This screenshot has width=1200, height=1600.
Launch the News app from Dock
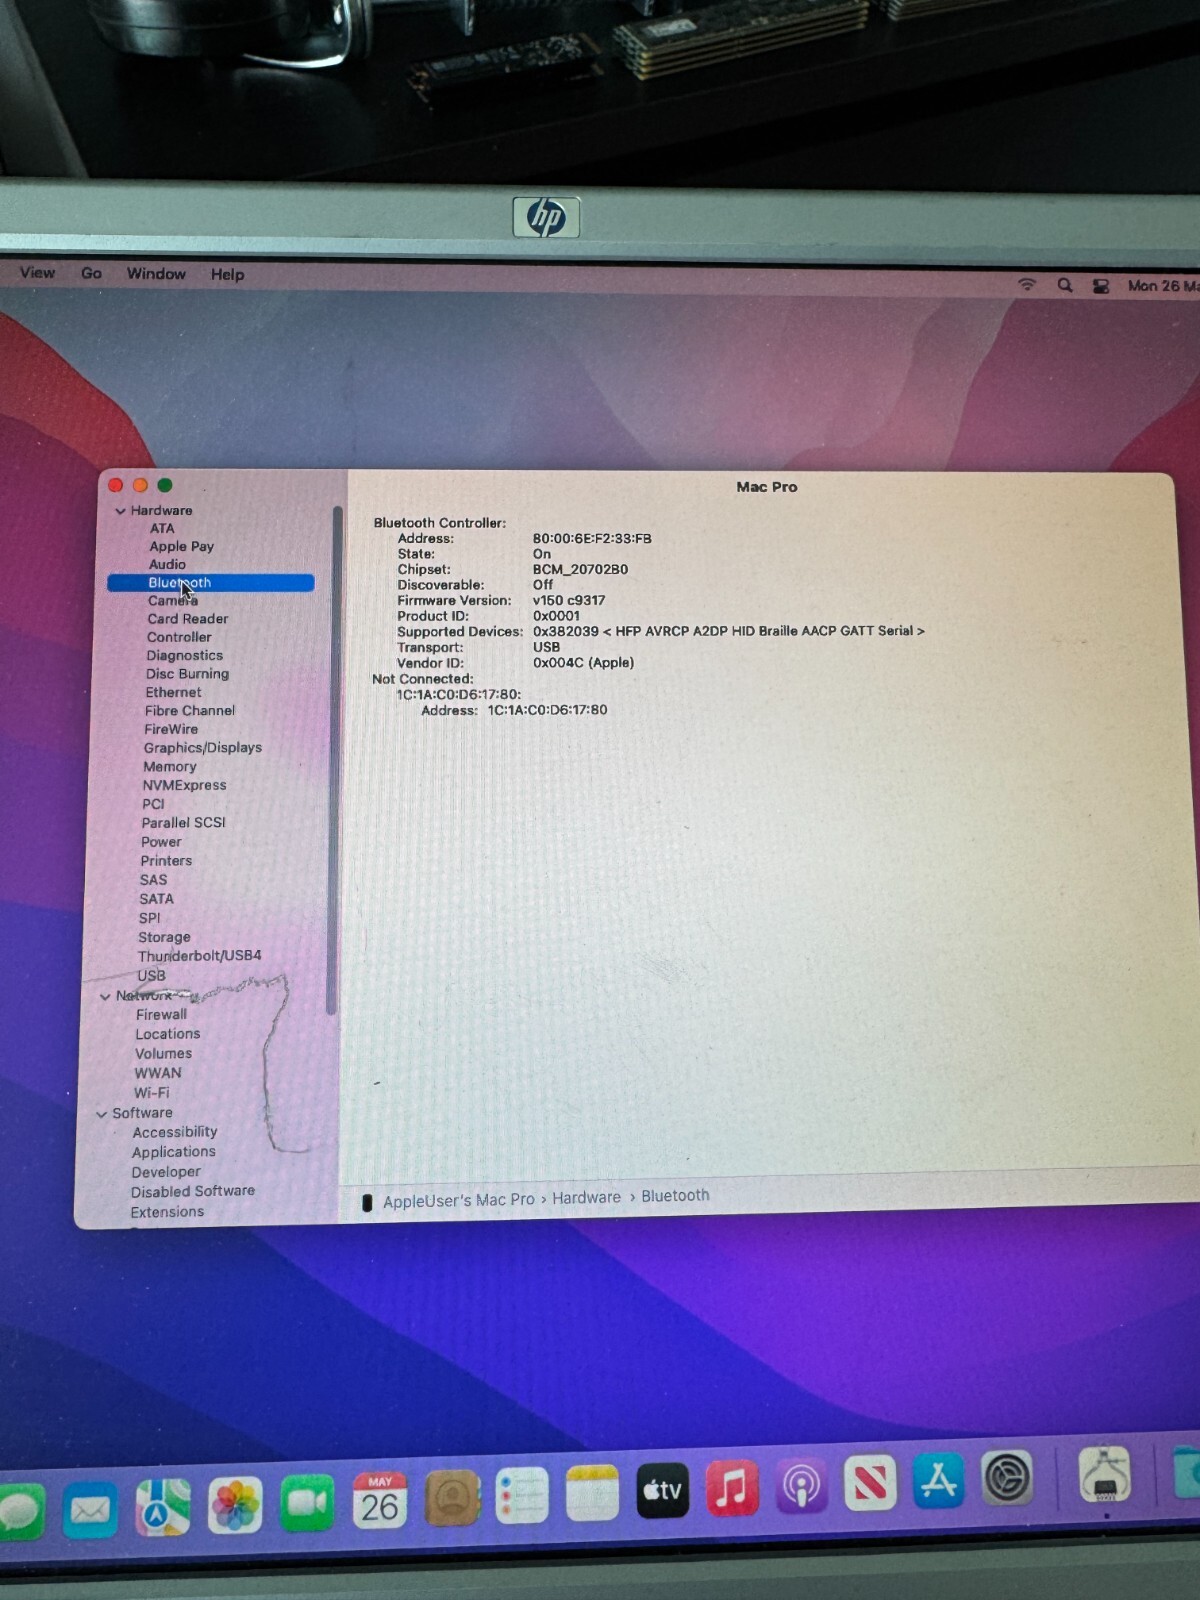(x=870, y=1483)
